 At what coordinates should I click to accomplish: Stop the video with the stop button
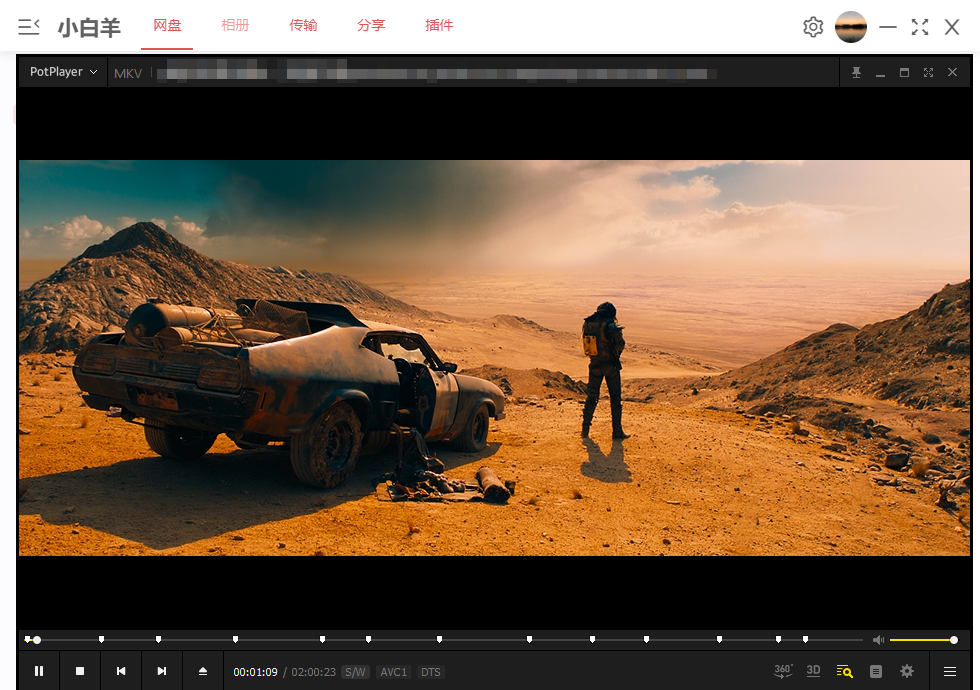[80, 671]
